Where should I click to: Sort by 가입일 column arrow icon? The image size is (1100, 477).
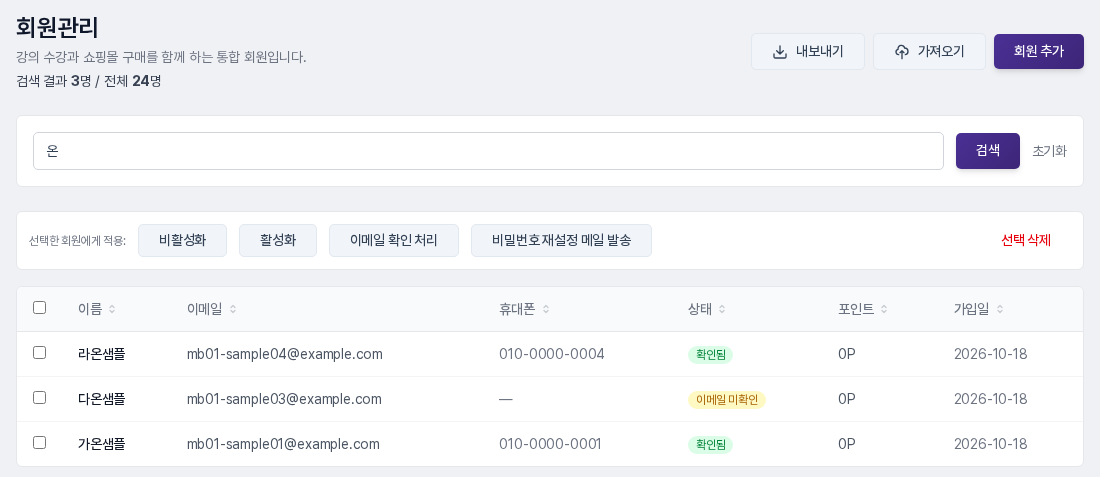coord(1000,309)
